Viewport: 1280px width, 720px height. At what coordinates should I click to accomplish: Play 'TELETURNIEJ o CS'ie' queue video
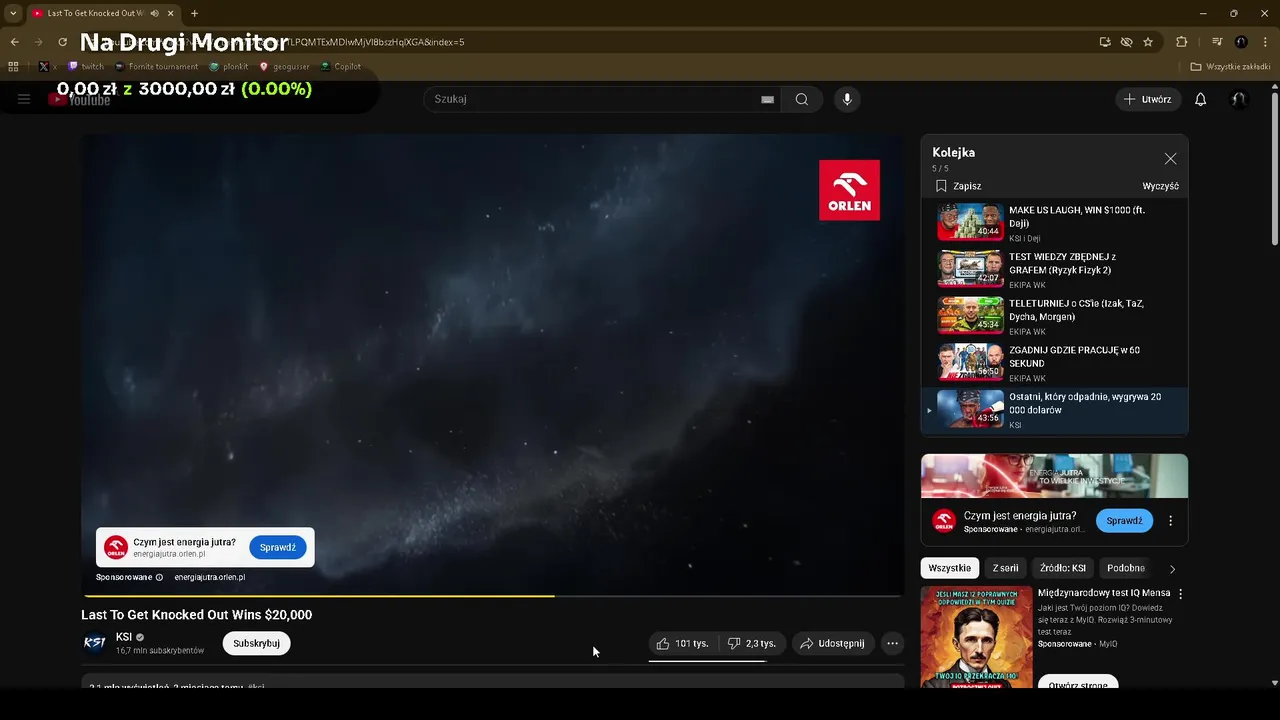click(1055, 316)
